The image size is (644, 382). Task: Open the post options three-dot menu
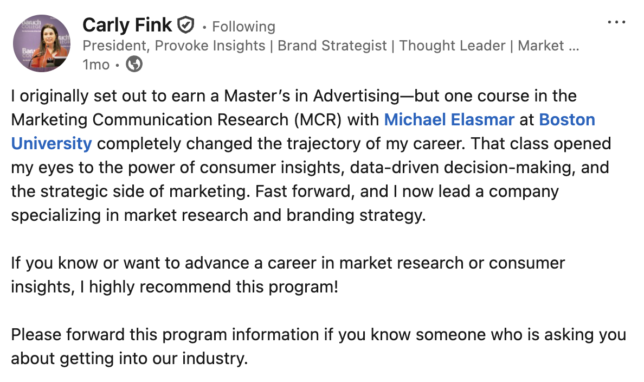pos(616,22)
